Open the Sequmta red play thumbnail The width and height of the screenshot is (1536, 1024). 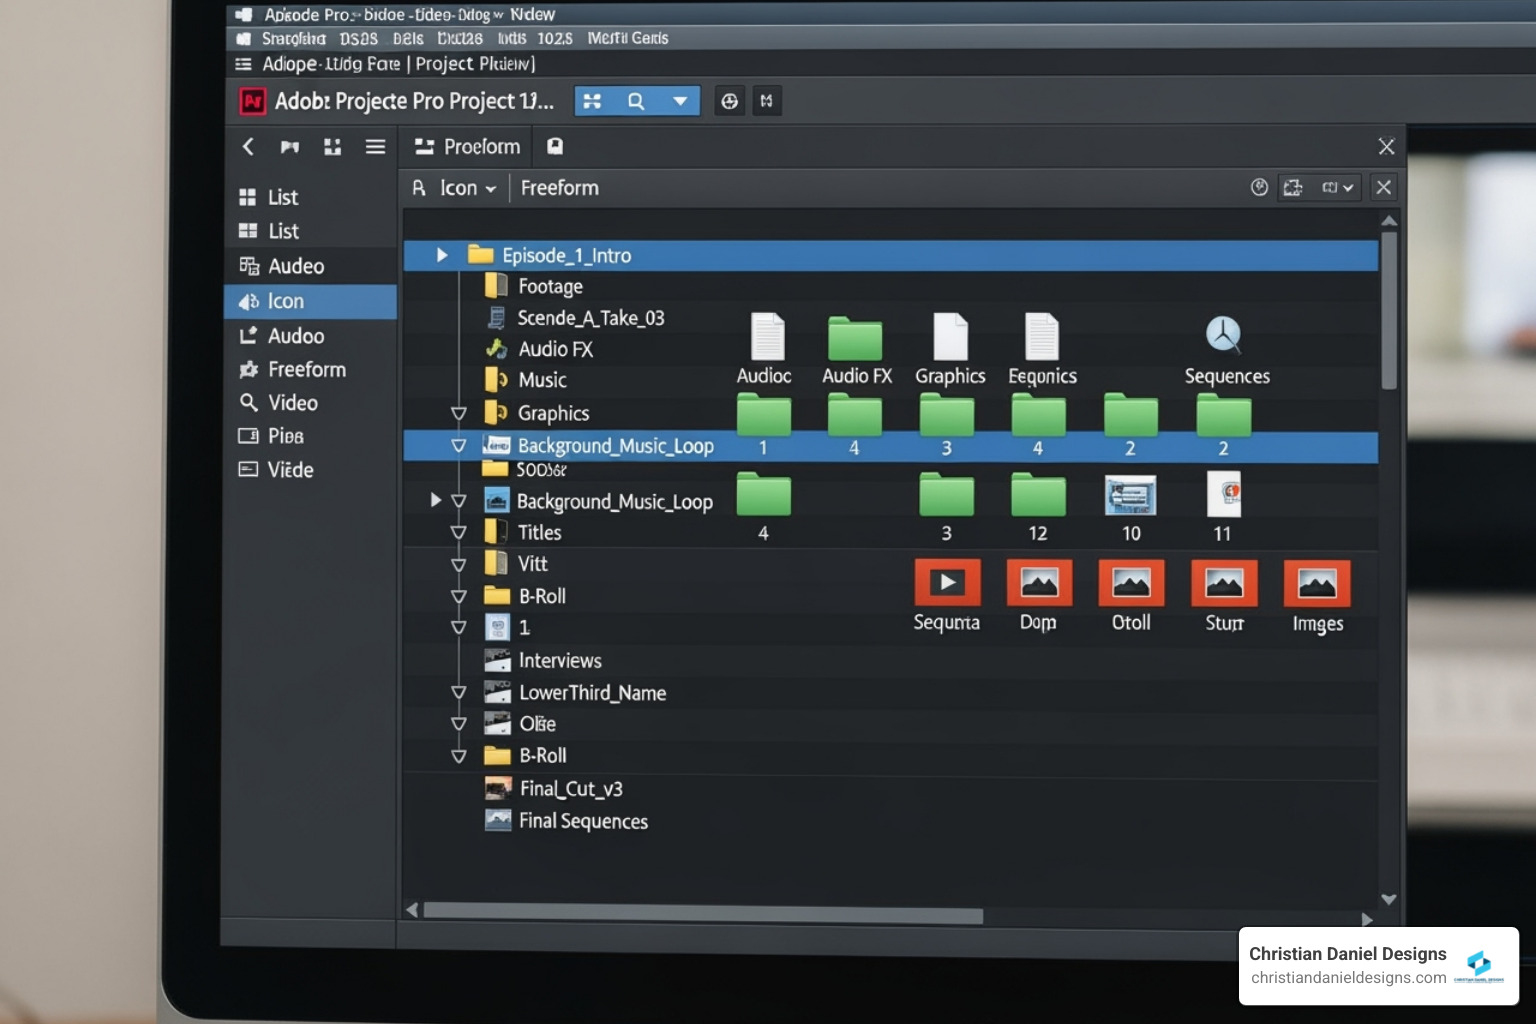tap(946, 583)
